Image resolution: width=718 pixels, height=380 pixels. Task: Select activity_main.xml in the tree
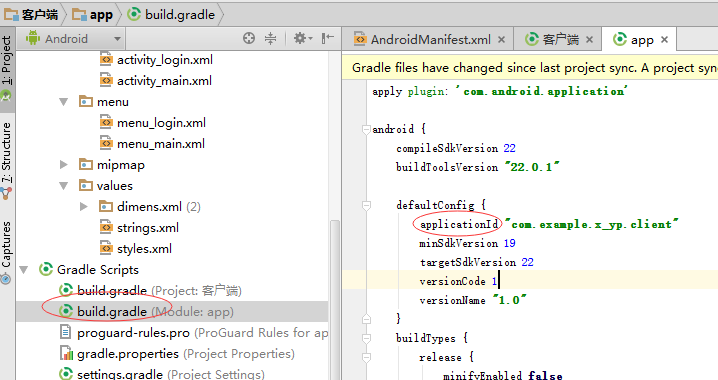tap(156, 81)
